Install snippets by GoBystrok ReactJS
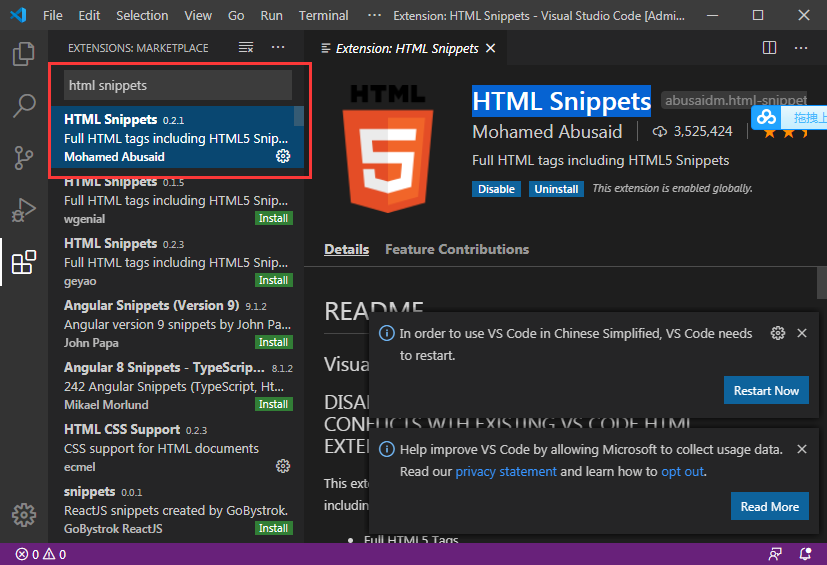827x565 pixels. [273, 528]
